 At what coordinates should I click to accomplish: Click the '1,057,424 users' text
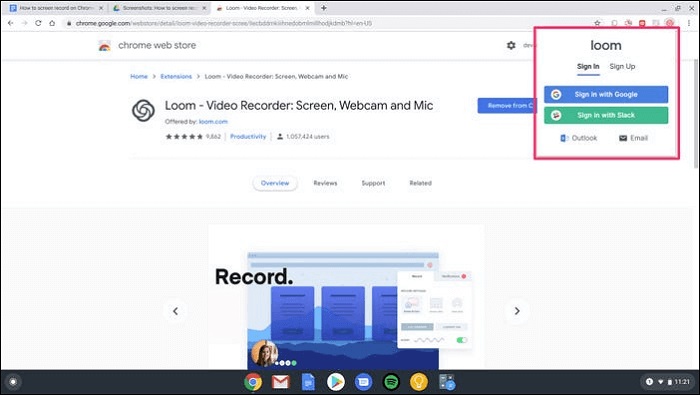(308, 137)
